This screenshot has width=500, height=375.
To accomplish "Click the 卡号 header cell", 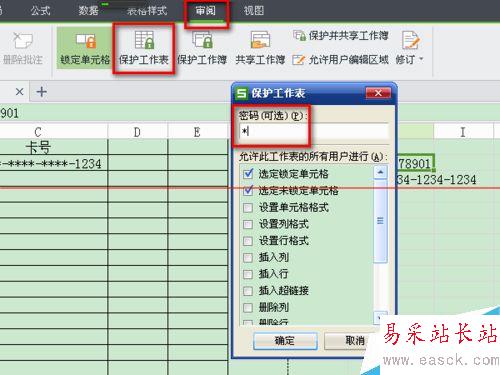I will [x=53, y=147].
